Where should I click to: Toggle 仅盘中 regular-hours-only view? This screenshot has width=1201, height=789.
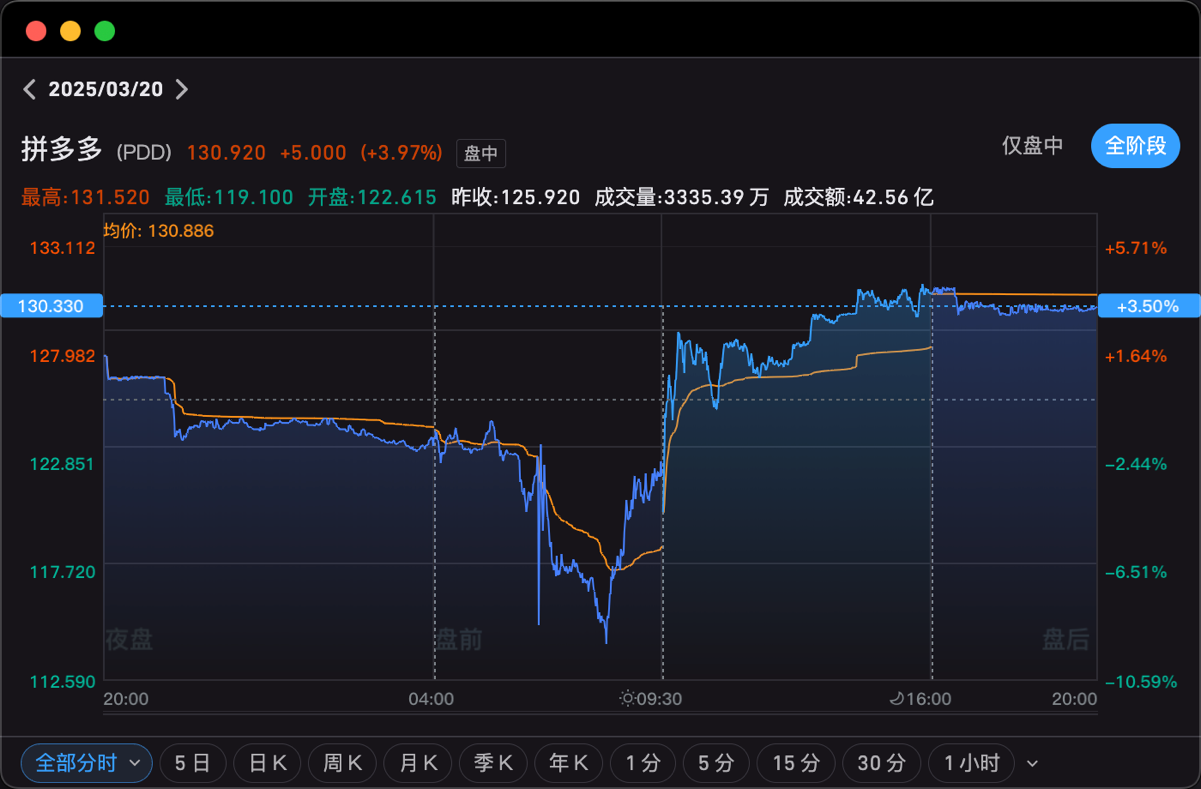coord(1033,146)
